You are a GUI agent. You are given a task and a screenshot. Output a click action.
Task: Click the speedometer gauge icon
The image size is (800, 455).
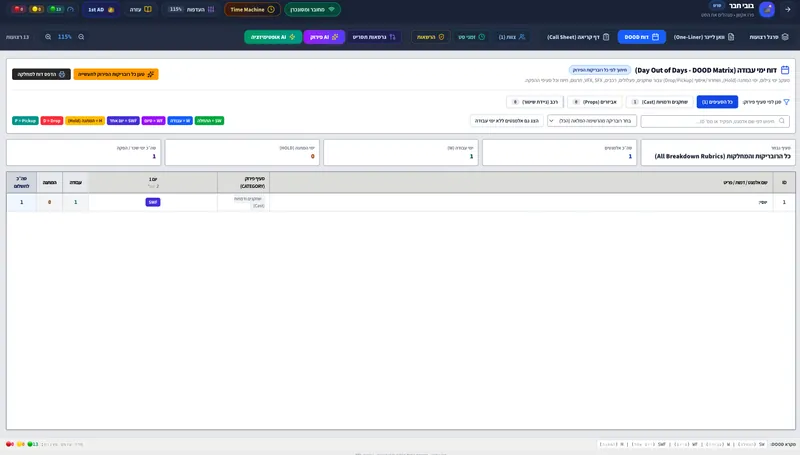[x=70, y=9]
